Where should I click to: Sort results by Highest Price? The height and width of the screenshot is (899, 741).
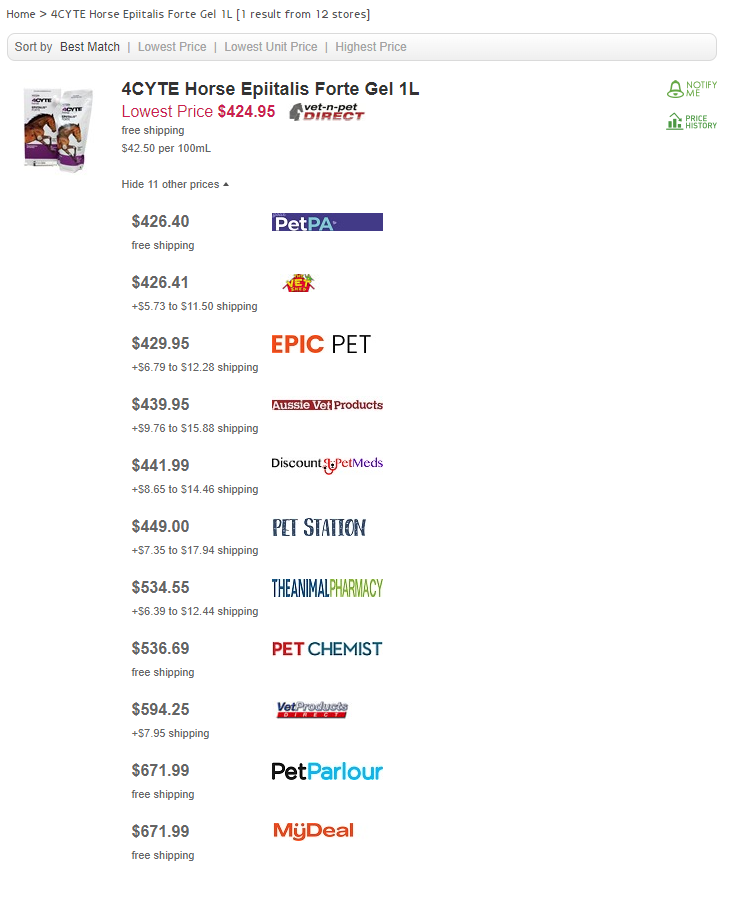tap(371, 47)
